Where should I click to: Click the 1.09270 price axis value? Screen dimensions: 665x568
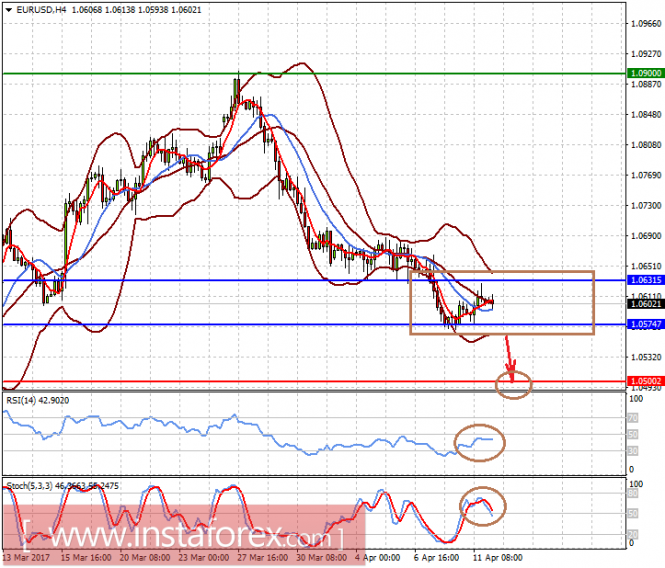pyautogui.click(x=646, y=54)
